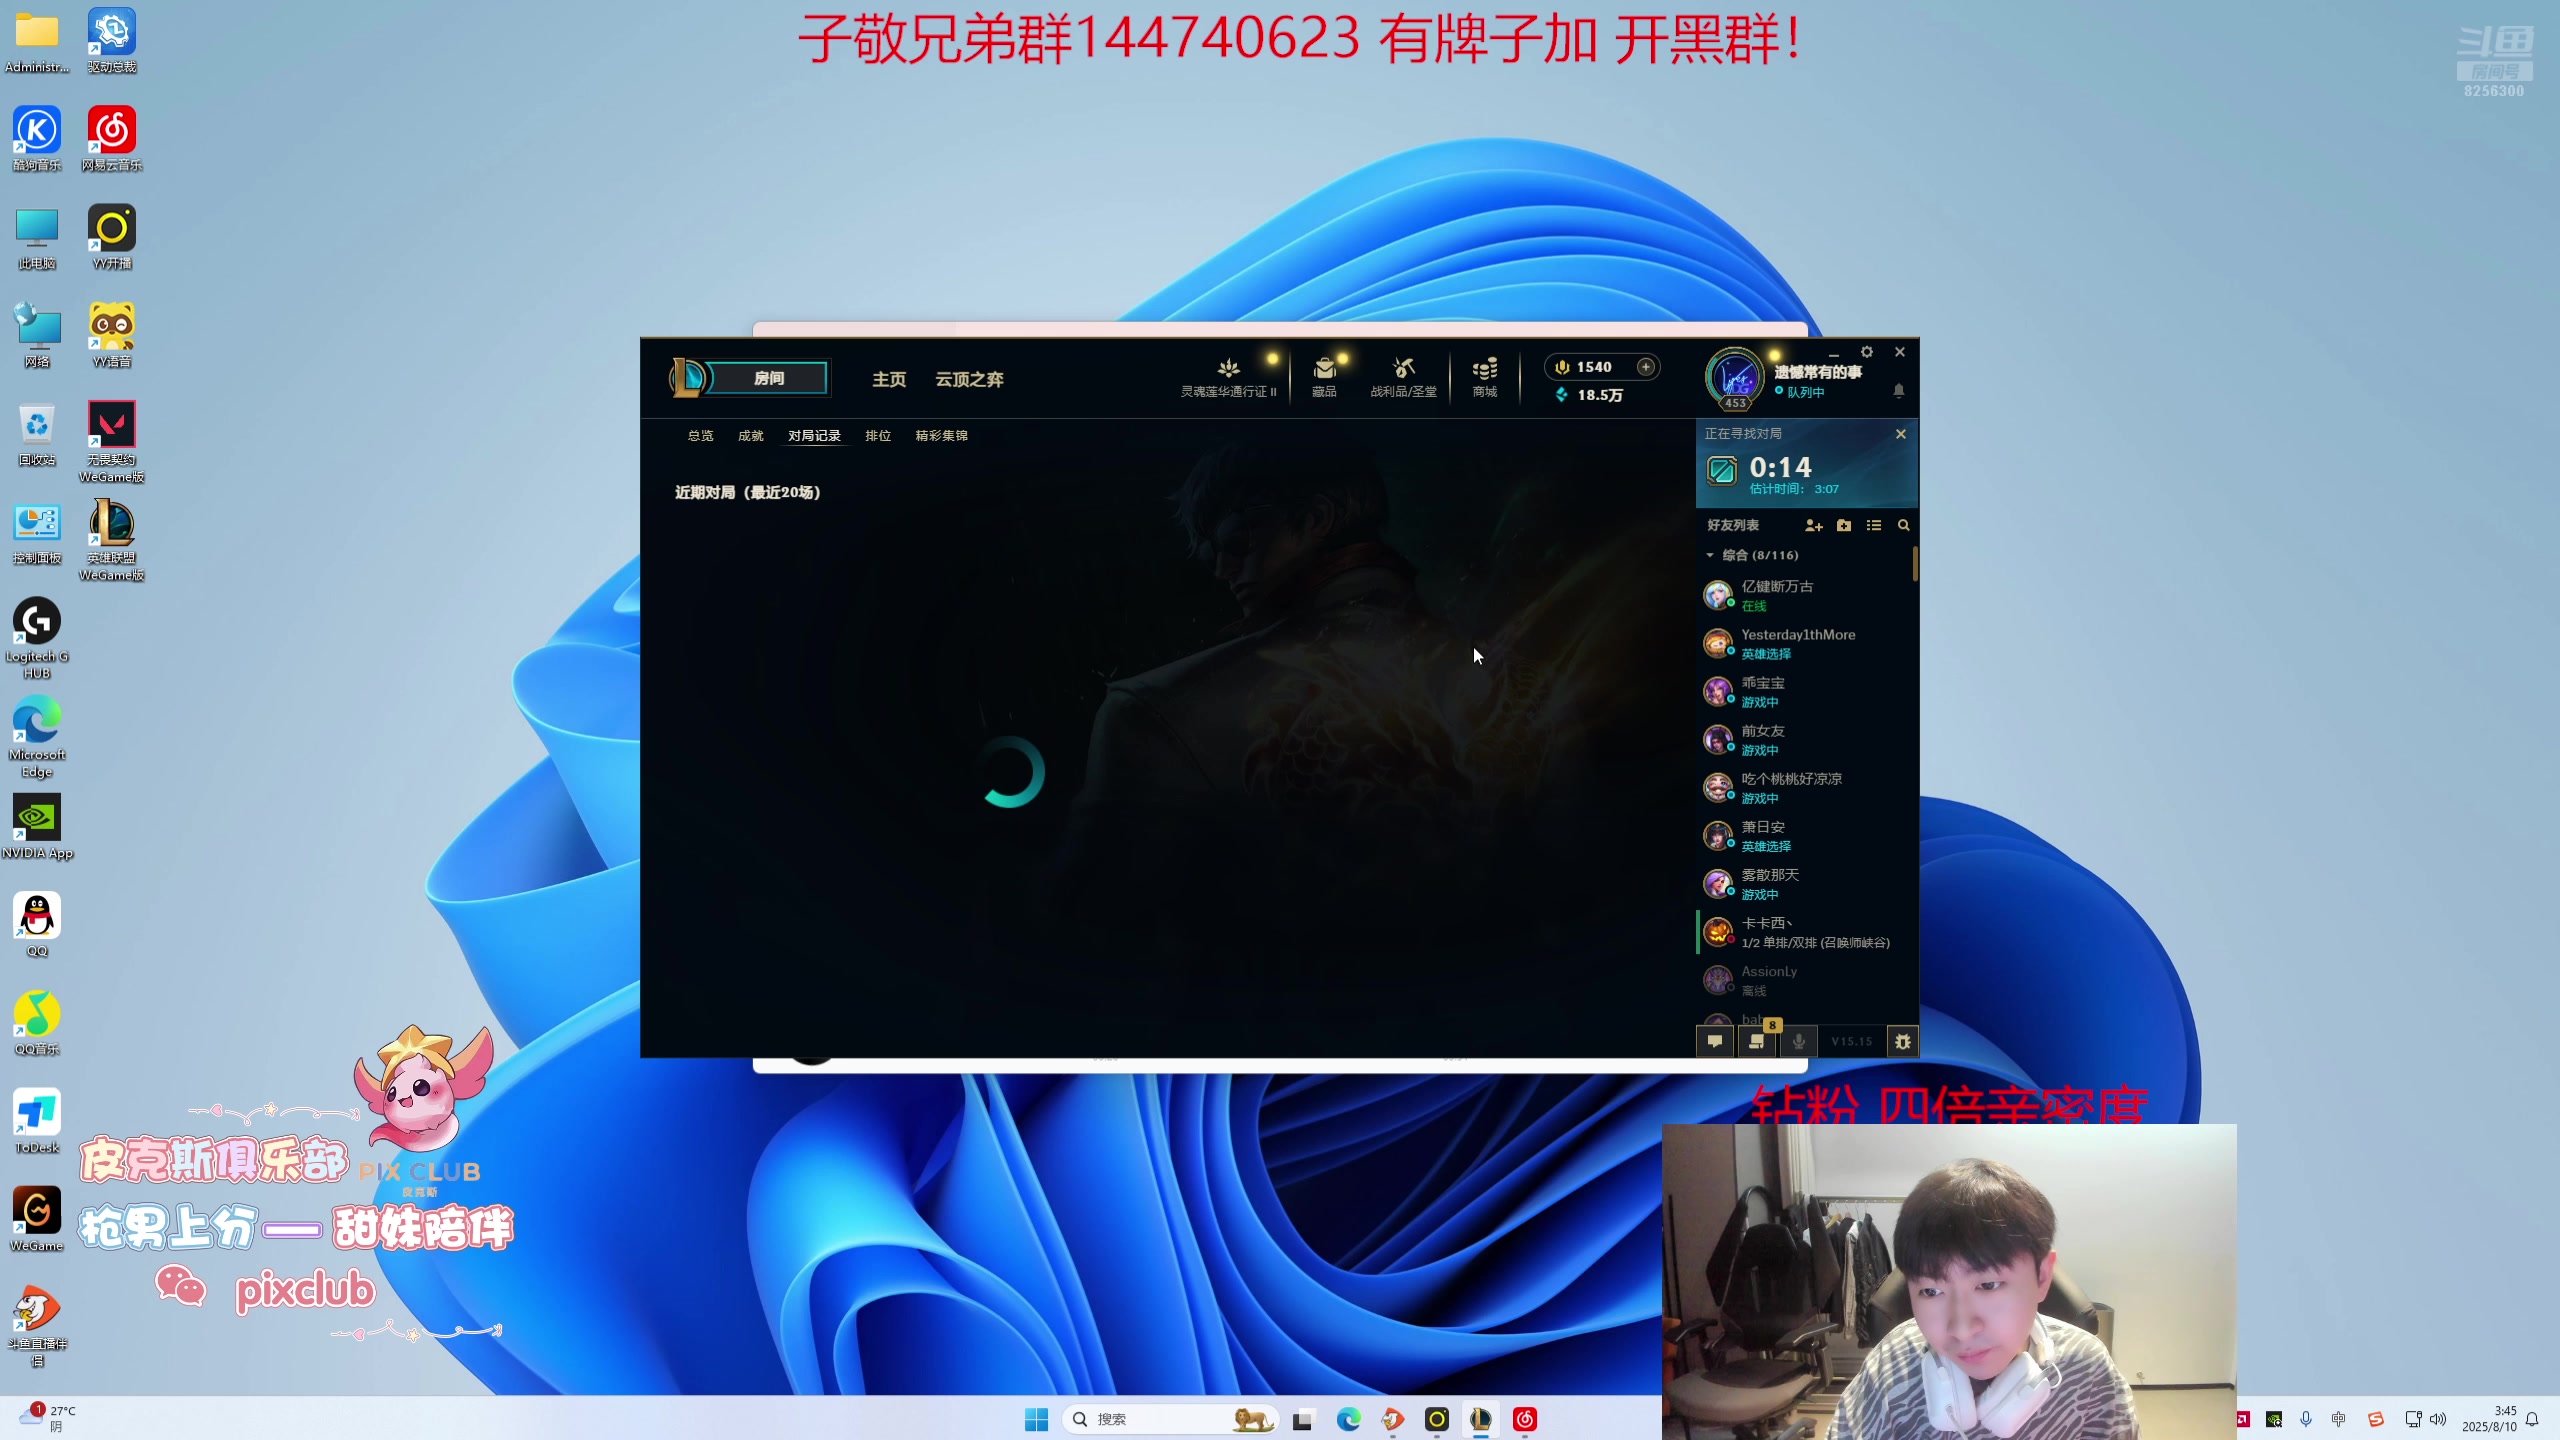
Task: Open friend 萧日安
Action: pos(1805,835)
